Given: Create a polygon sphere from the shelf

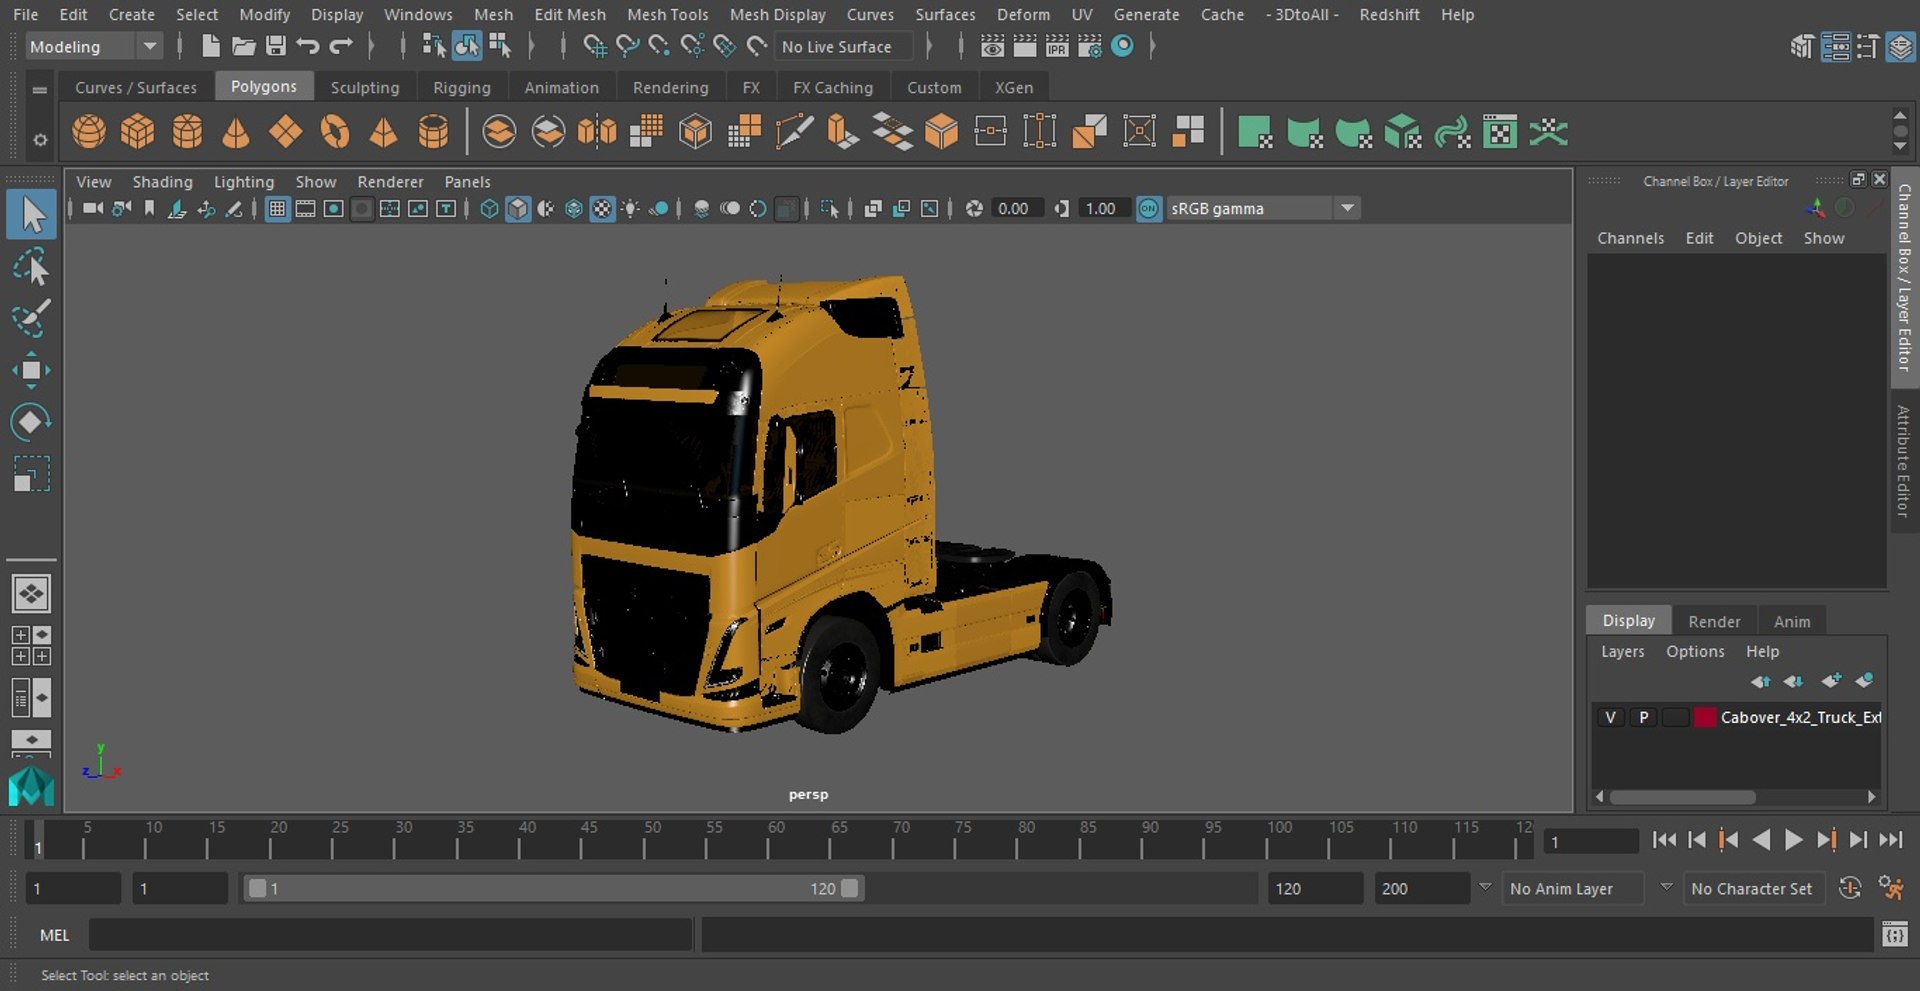Looking at the screenshot, I should 89,131.
